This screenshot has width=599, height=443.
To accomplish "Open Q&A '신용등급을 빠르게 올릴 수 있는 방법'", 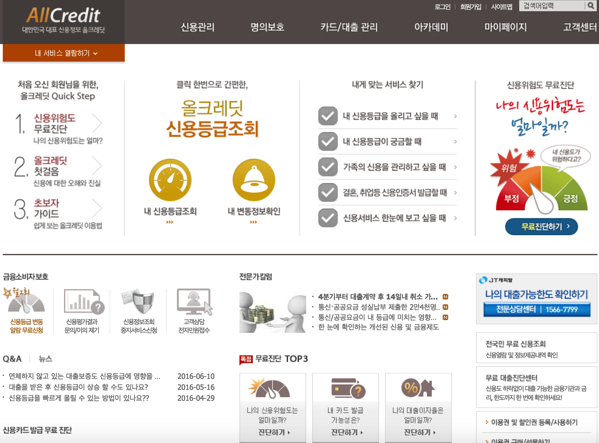I will coord(79,398).
